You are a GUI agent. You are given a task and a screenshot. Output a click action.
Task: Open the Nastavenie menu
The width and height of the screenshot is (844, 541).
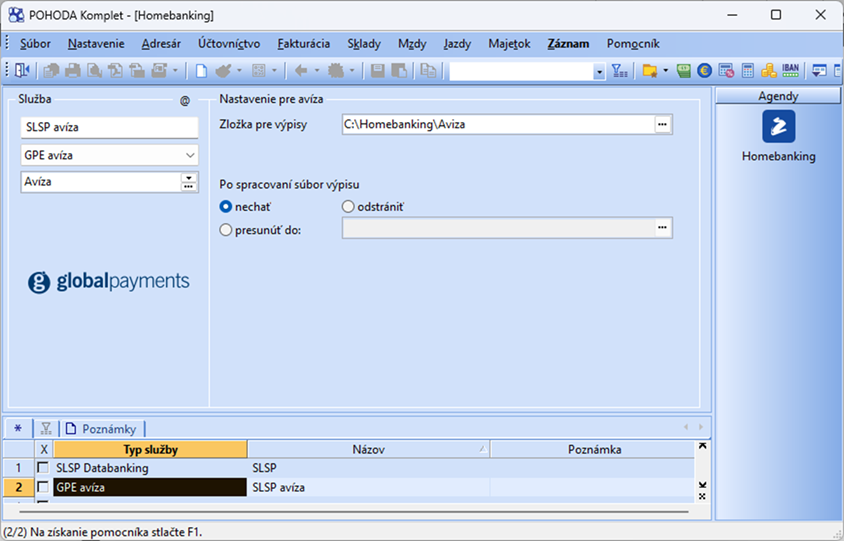click(96, 44)
